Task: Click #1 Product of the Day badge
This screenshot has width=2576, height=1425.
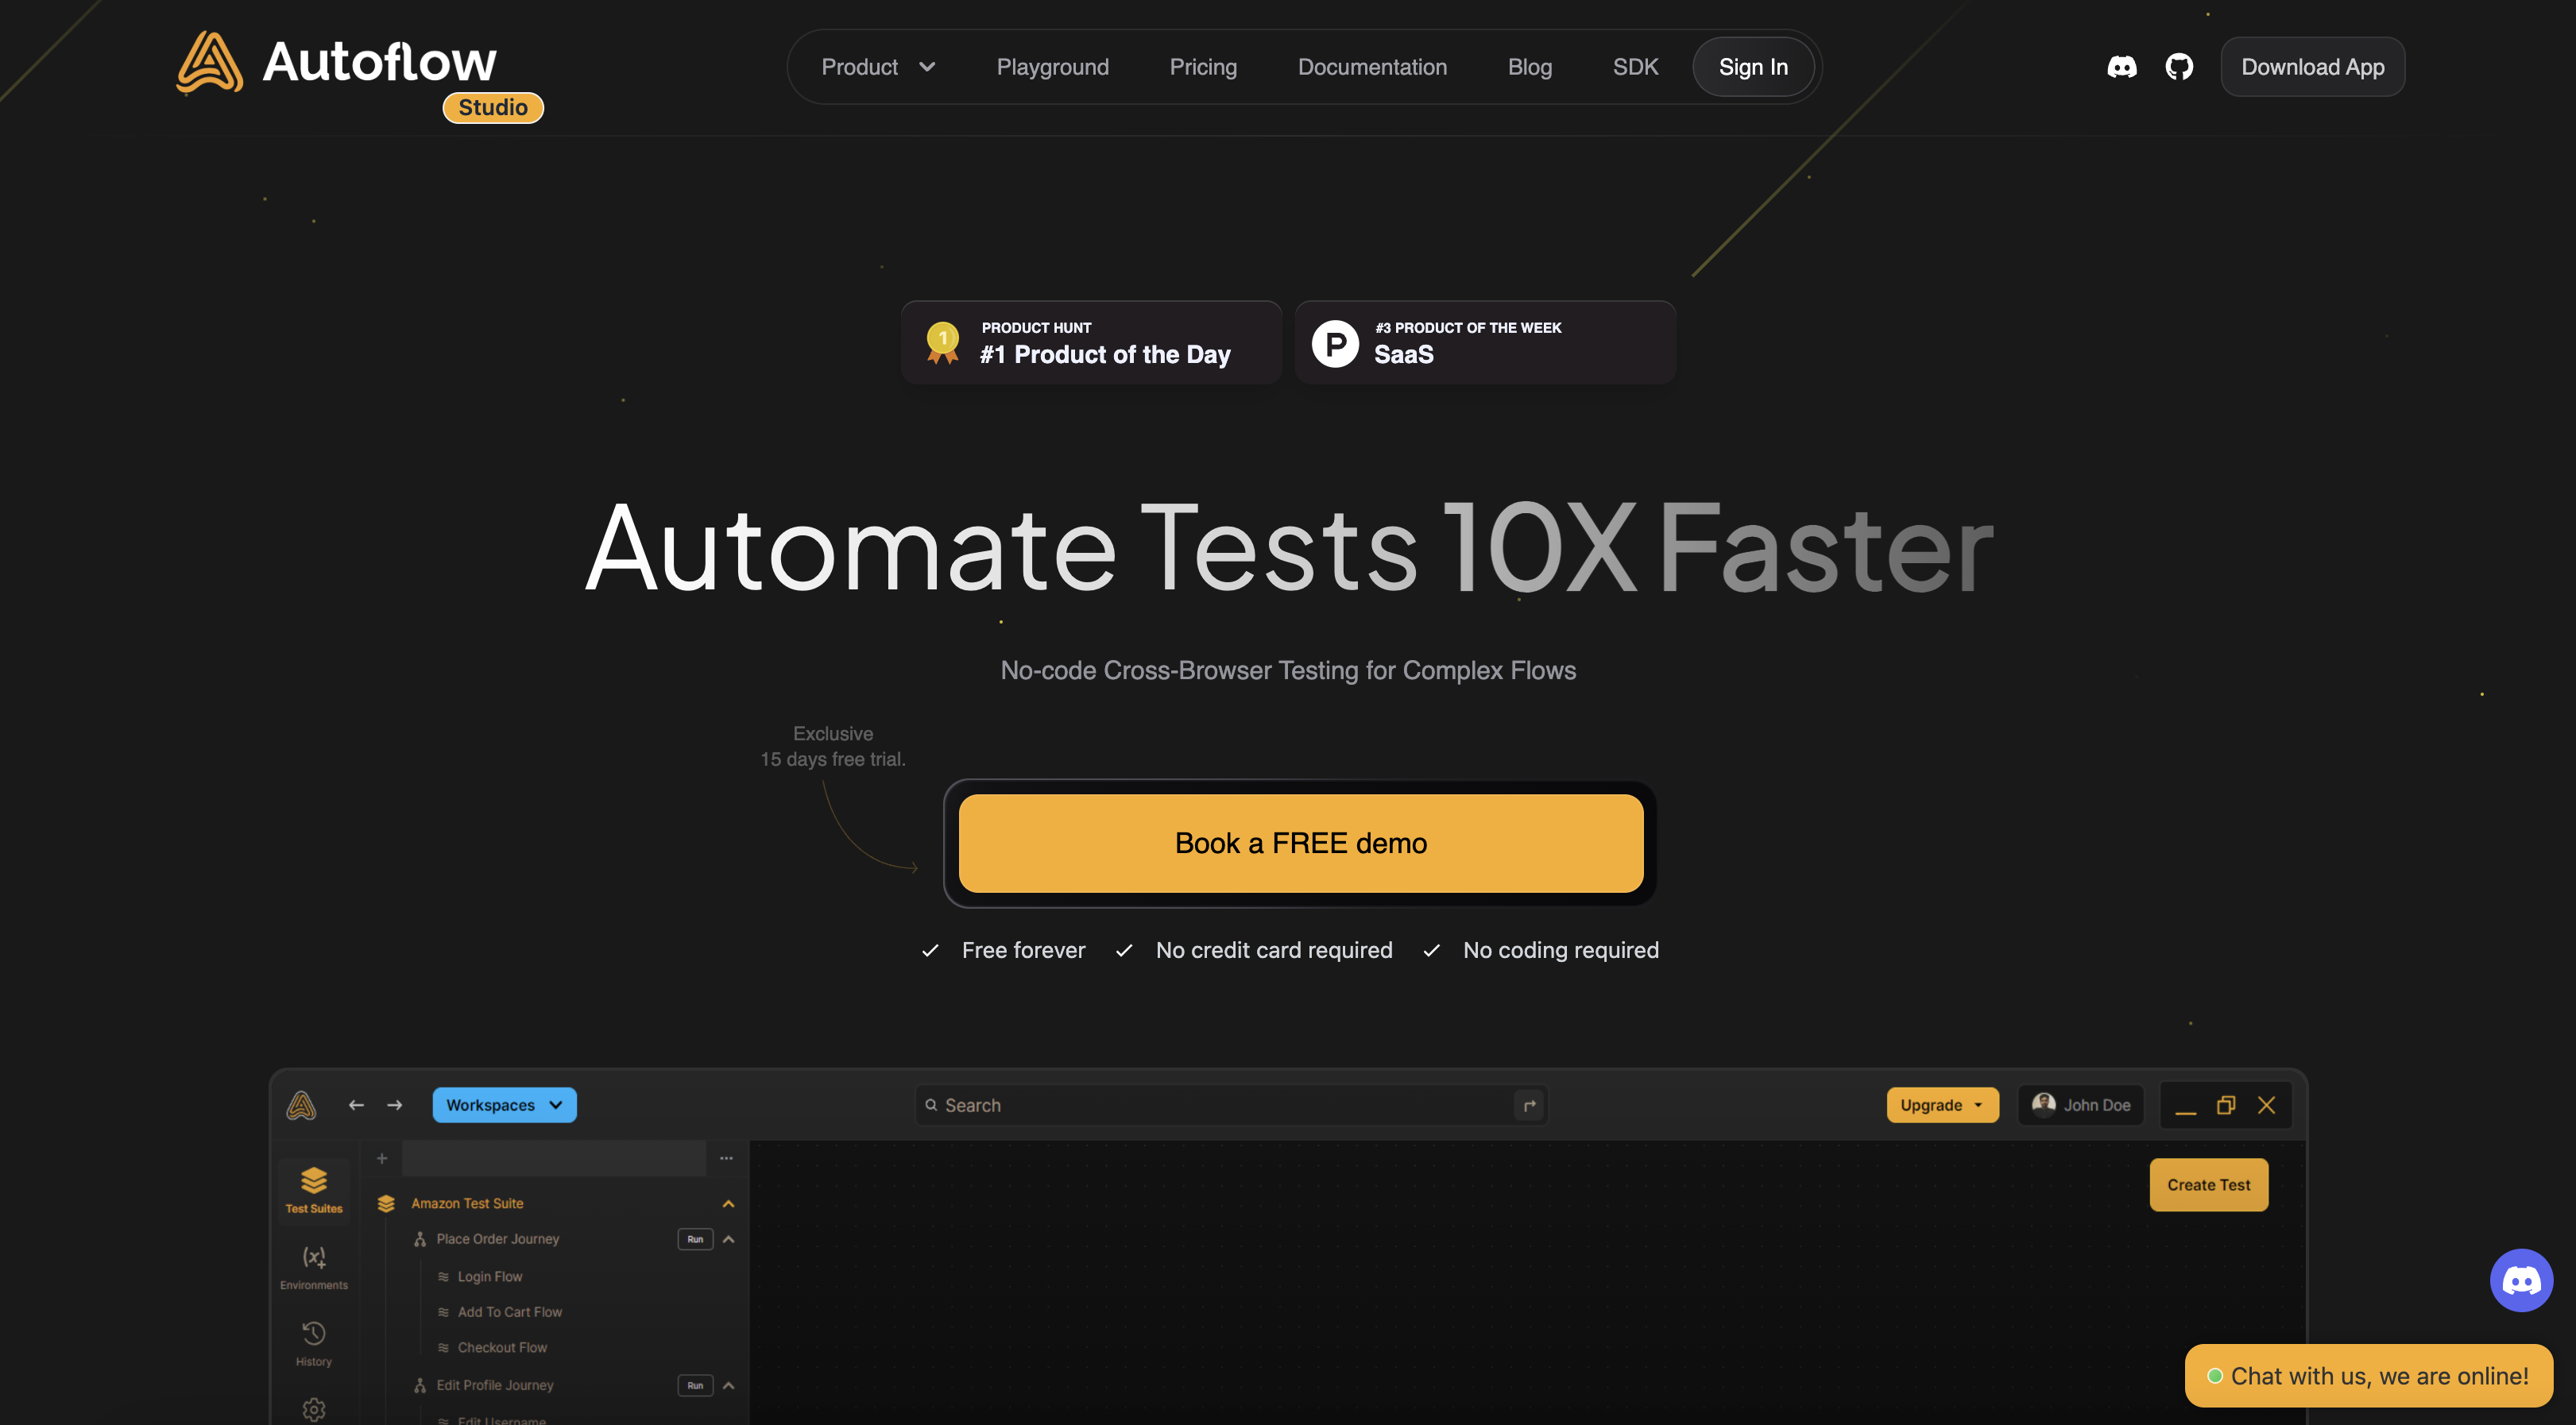Action: [x=1091, y=343]
